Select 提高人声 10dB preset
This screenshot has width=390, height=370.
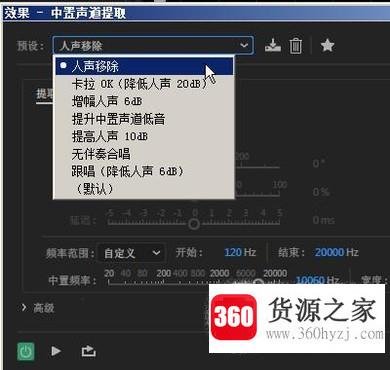144,136
